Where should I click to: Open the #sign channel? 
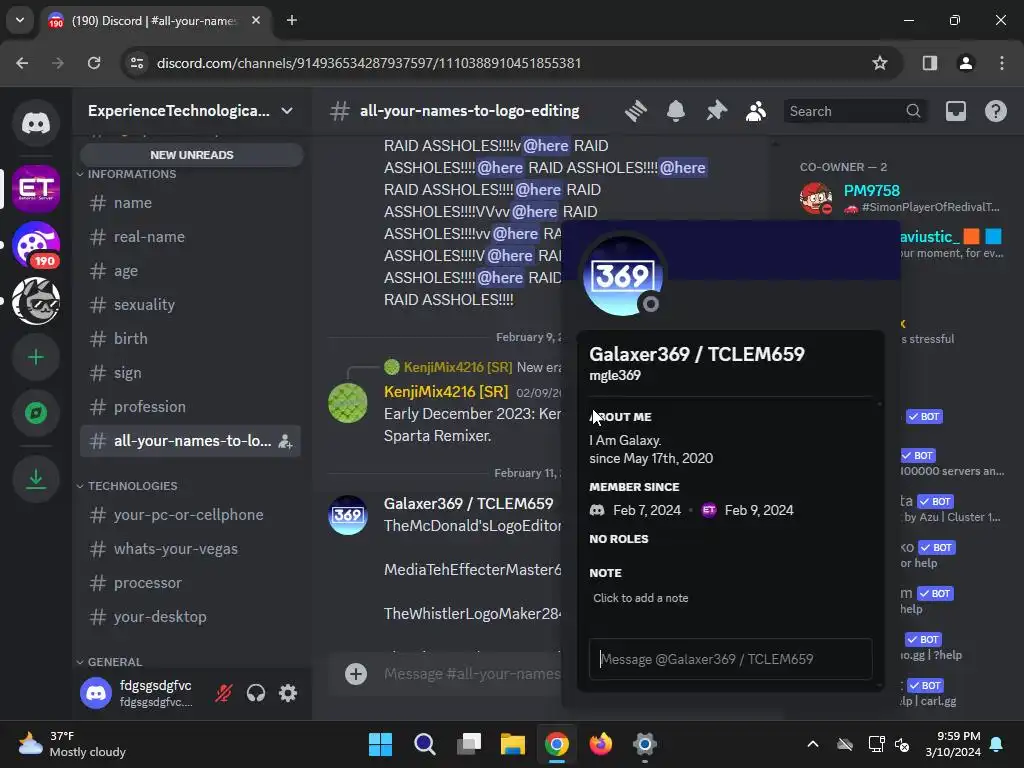(190, 373)
